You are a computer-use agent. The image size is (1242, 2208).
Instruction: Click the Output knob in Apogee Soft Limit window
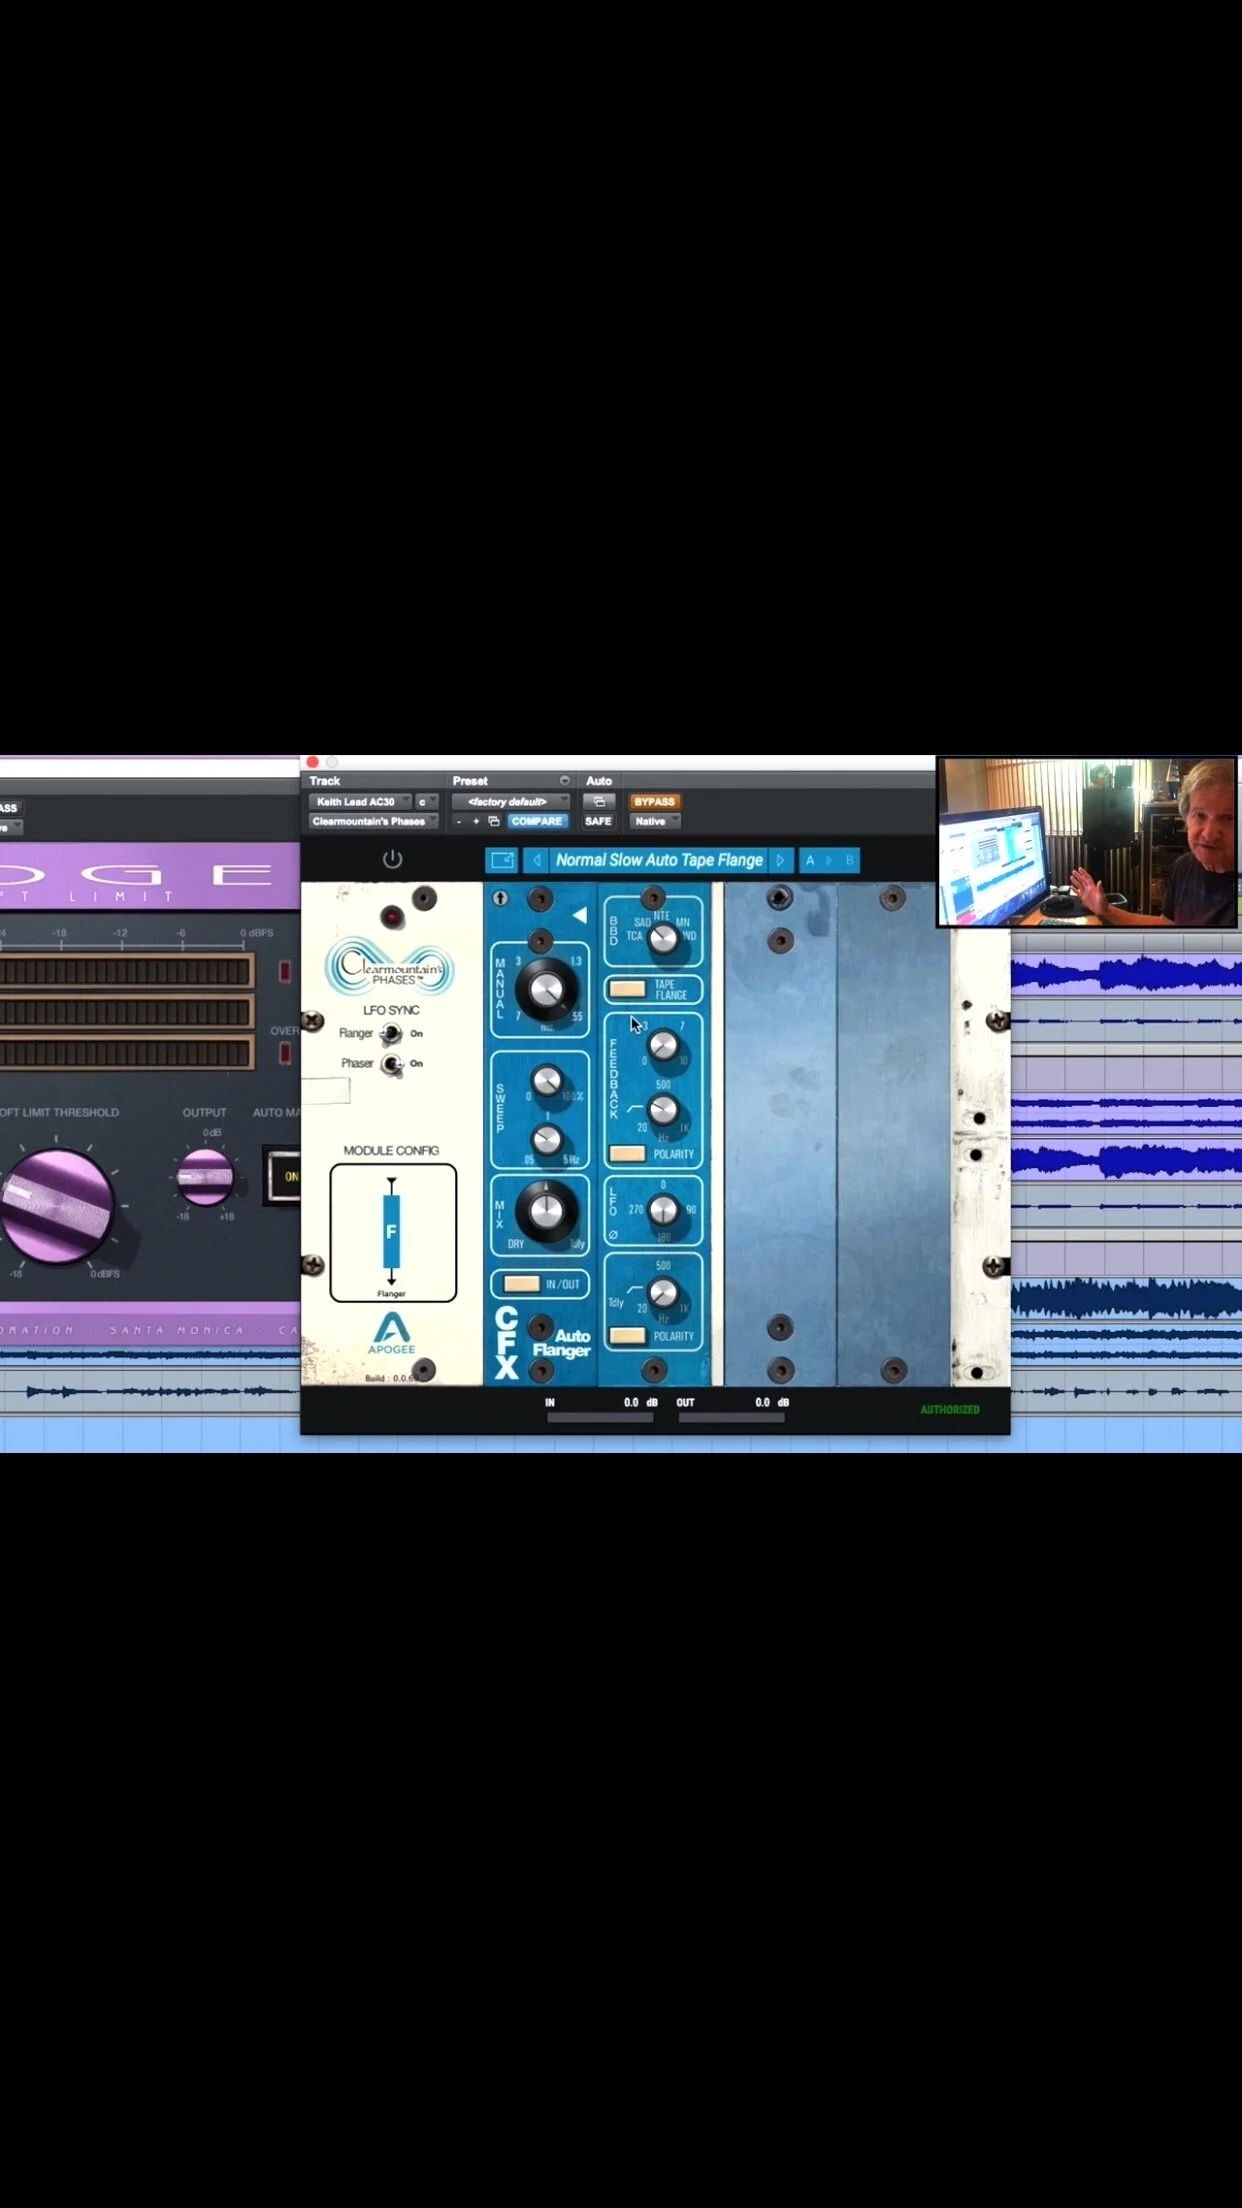pos(205,1177)
